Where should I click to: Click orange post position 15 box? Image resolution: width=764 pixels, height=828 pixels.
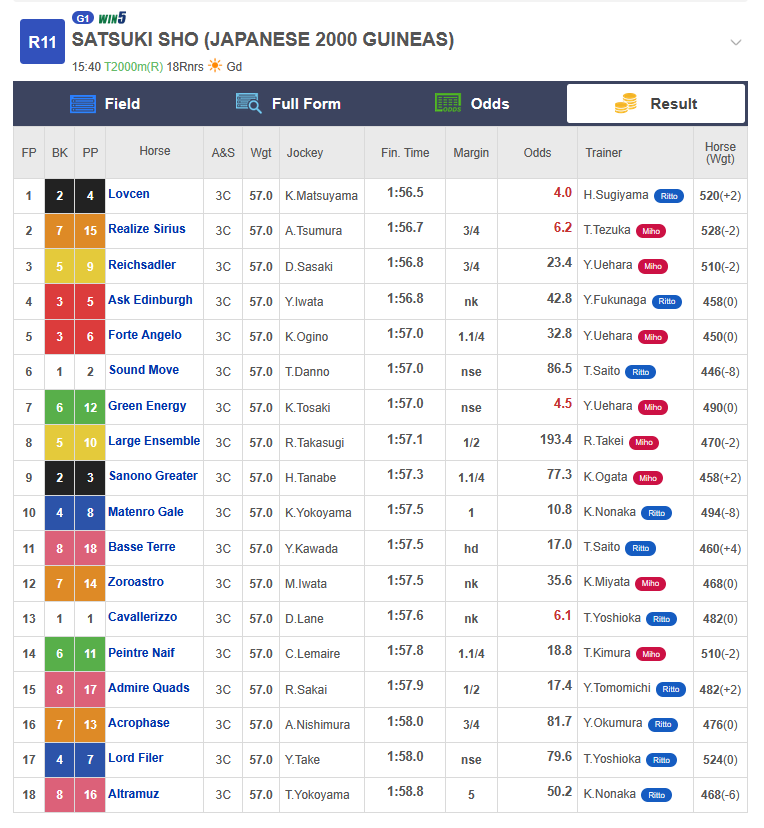coord(90,231)
